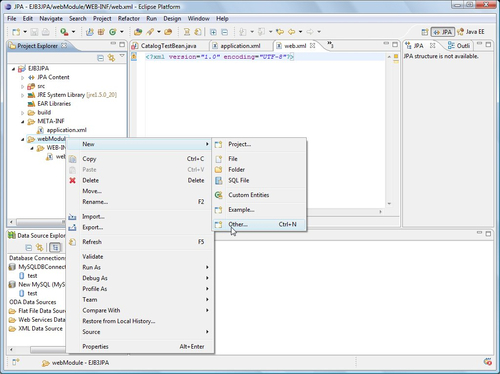The width and height of the screenshot is (500, 374).
Task: Click the Collapse All minus toolbar icon
Action: (x=225, y=32)
